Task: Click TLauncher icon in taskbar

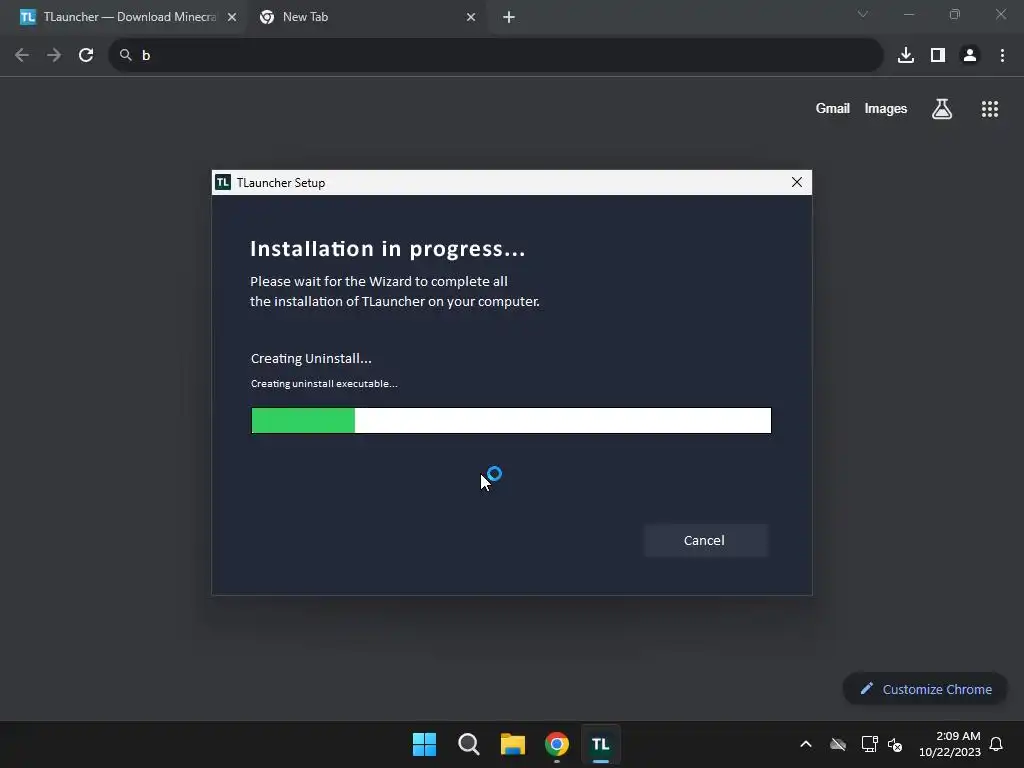Action: 601,744
